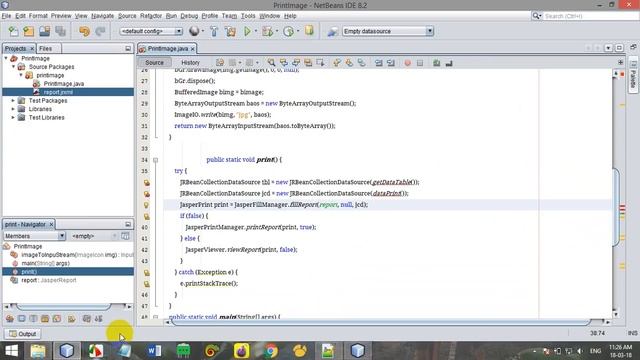Click the New File toolbar icon
Screen dimensions: 640x360
click(x=13, y=31)
